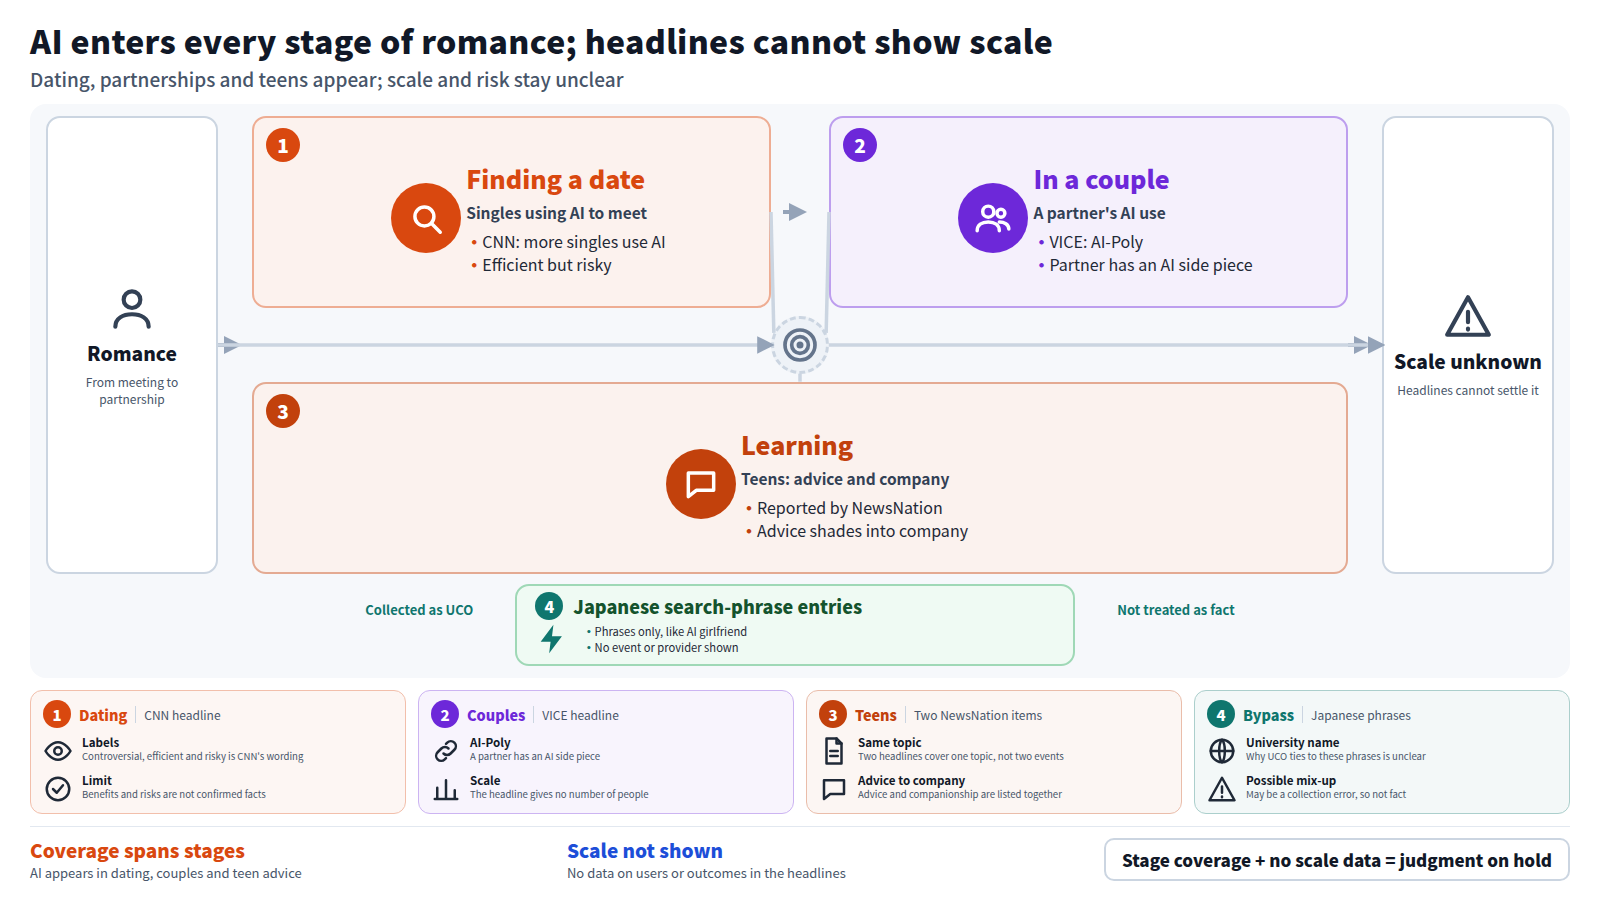Click the speech bubble icon by Advice to company
Screen dimensions: 1600x900
[834, 789]
